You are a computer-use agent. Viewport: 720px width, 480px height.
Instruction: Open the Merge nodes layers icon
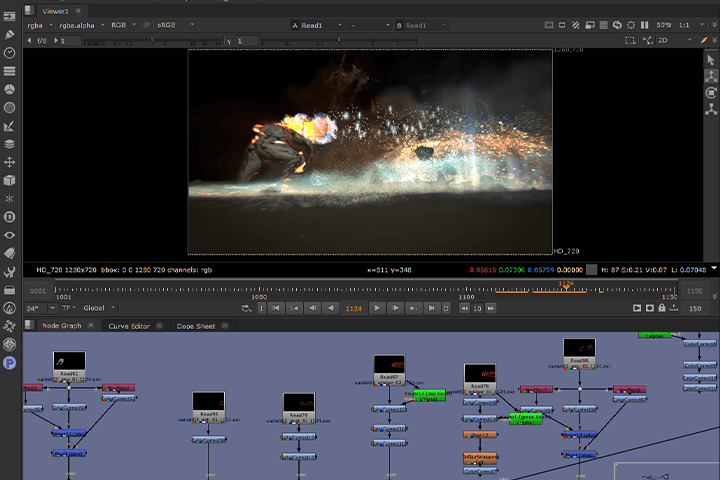pos(9,144)
